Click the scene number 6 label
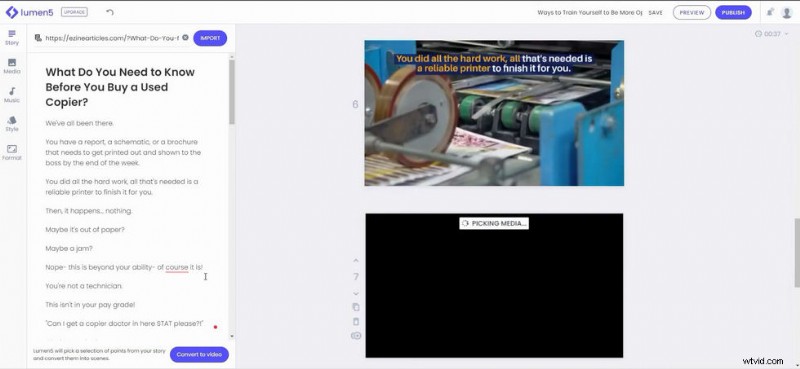Image resolution: width=800 pixels, height=369 pixels. coord(355,104)
